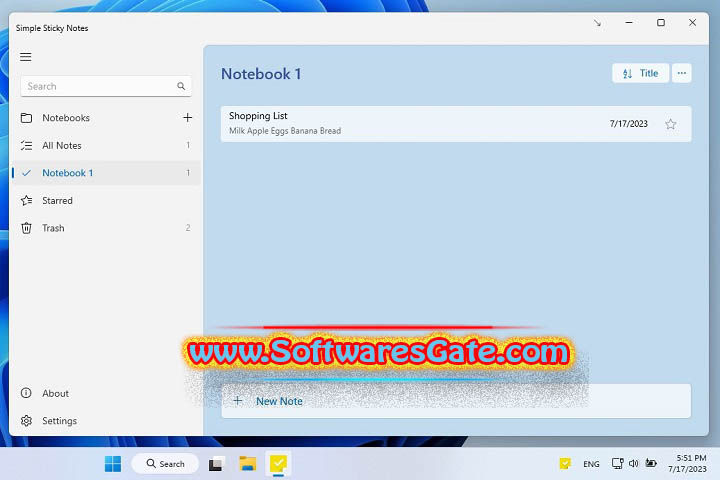
Task: Open Starred notes
Action: point(106,200)
